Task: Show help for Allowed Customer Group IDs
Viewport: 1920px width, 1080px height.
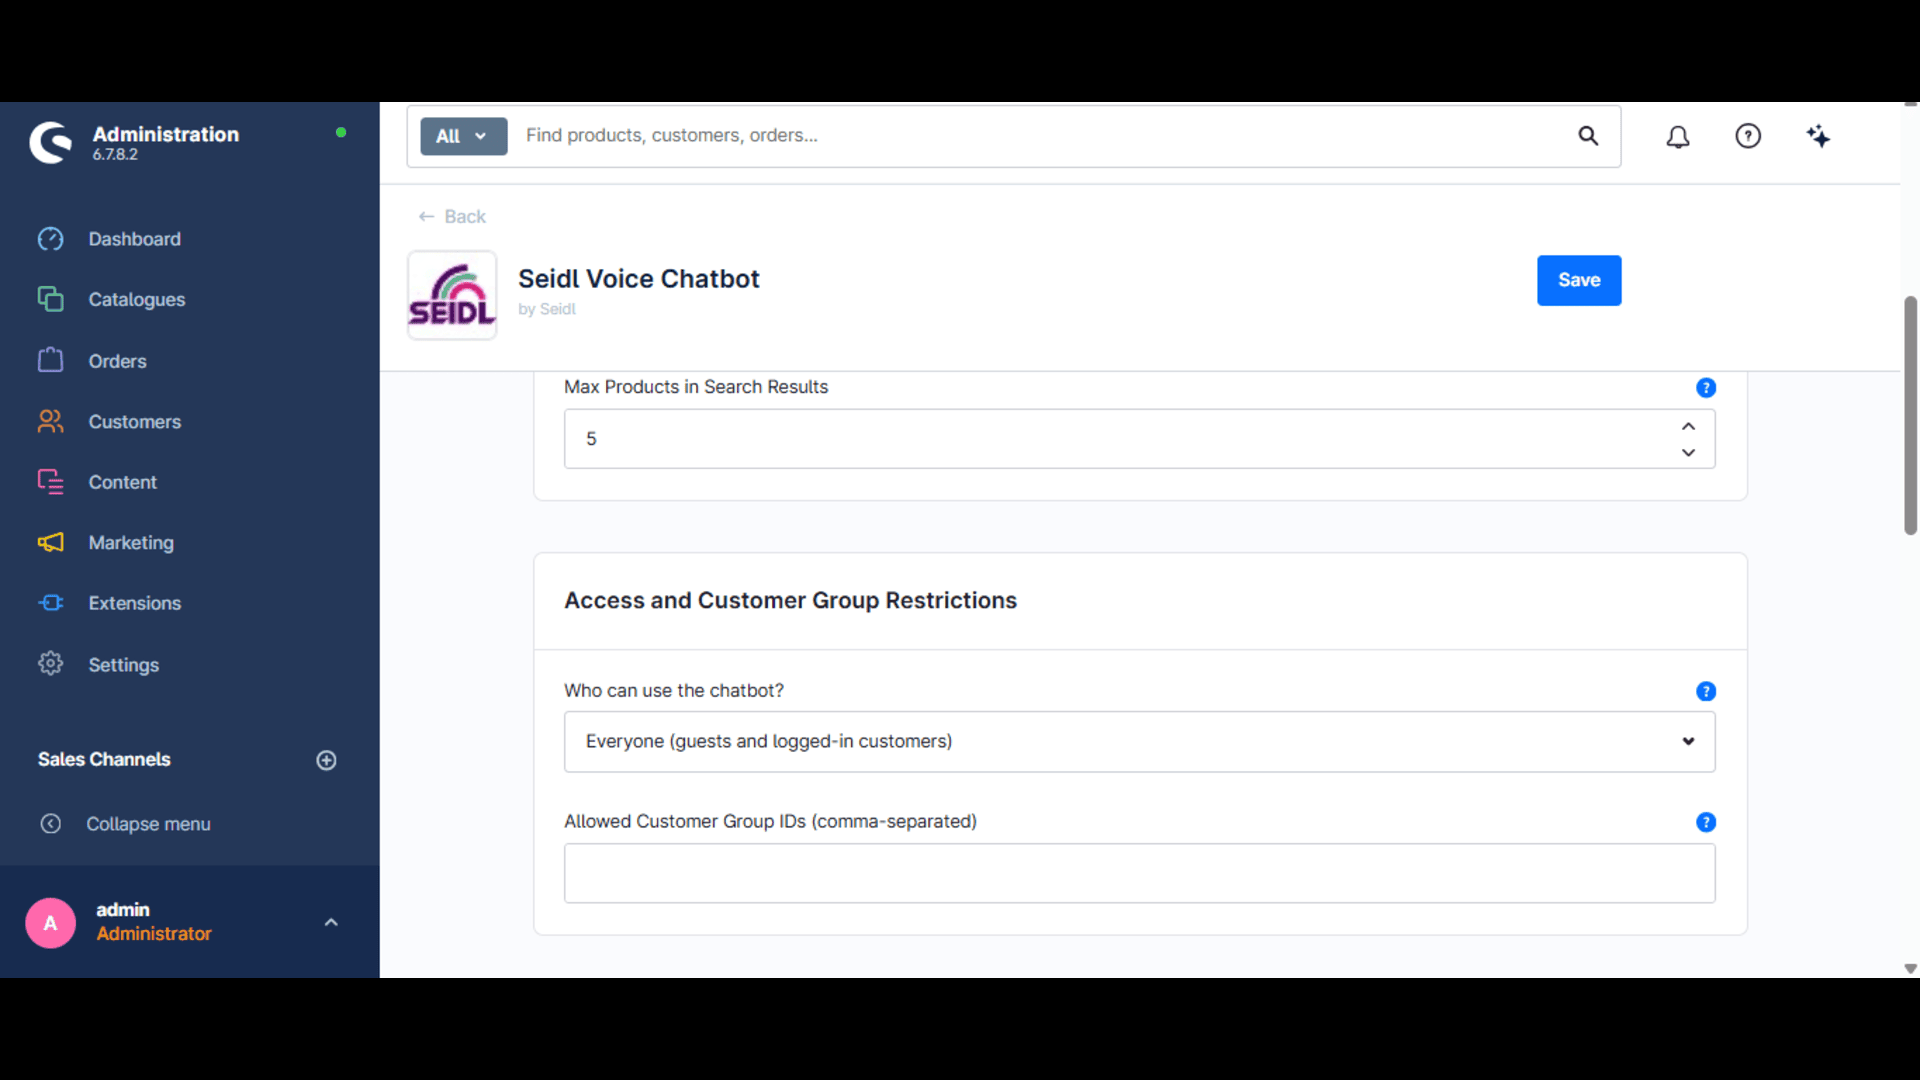Action: [x=1706, y=822]
